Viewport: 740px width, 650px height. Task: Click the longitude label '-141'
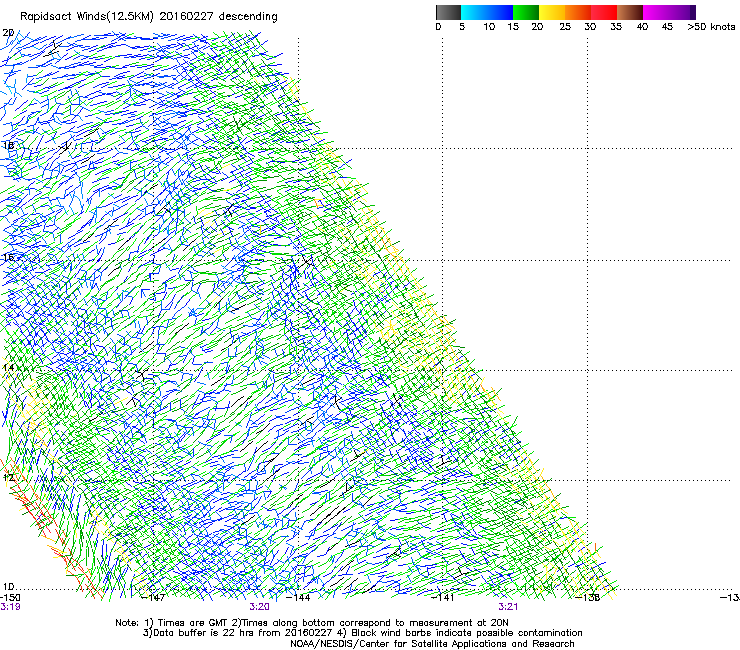coord(443,597)
